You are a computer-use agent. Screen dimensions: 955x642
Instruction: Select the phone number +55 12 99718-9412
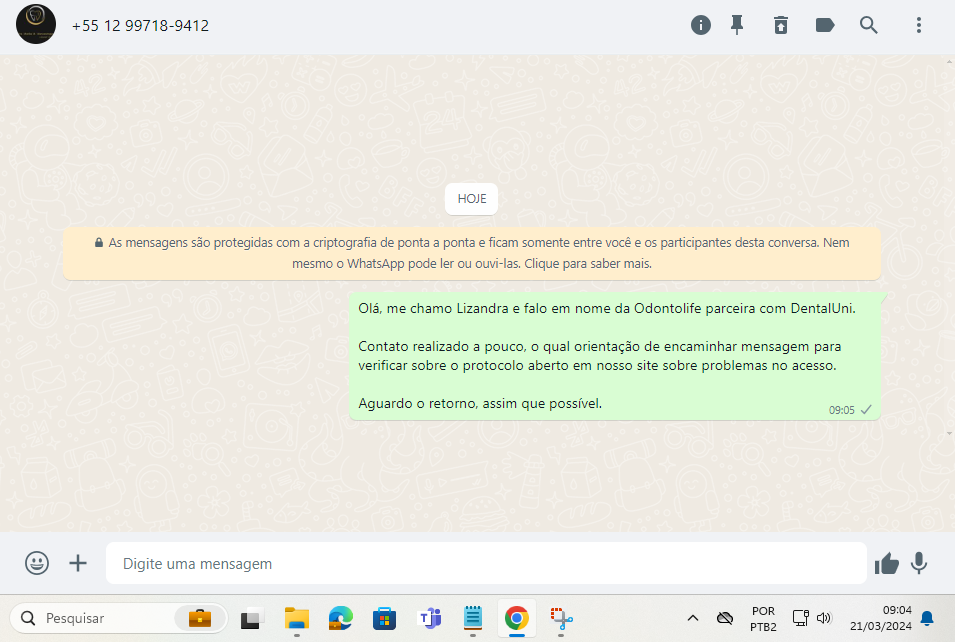click(141, 26)
